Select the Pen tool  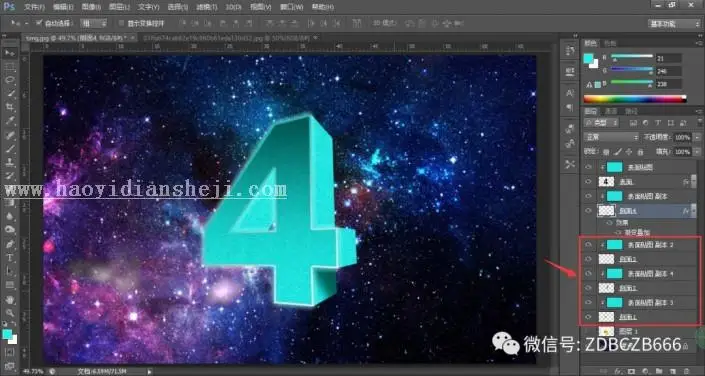point(10,244)
